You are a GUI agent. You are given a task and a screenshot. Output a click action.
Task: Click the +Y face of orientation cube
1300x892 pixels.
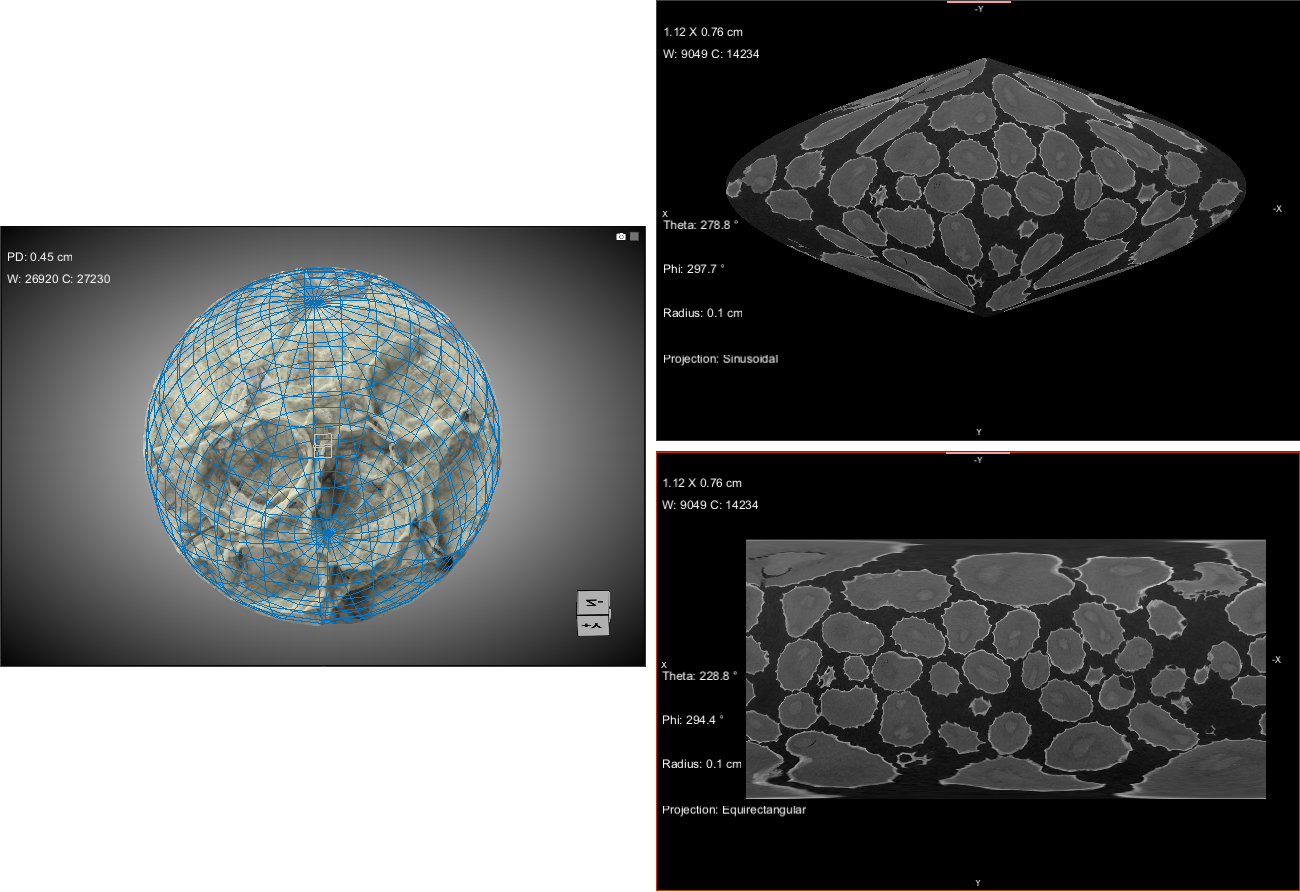pos(593,625)
